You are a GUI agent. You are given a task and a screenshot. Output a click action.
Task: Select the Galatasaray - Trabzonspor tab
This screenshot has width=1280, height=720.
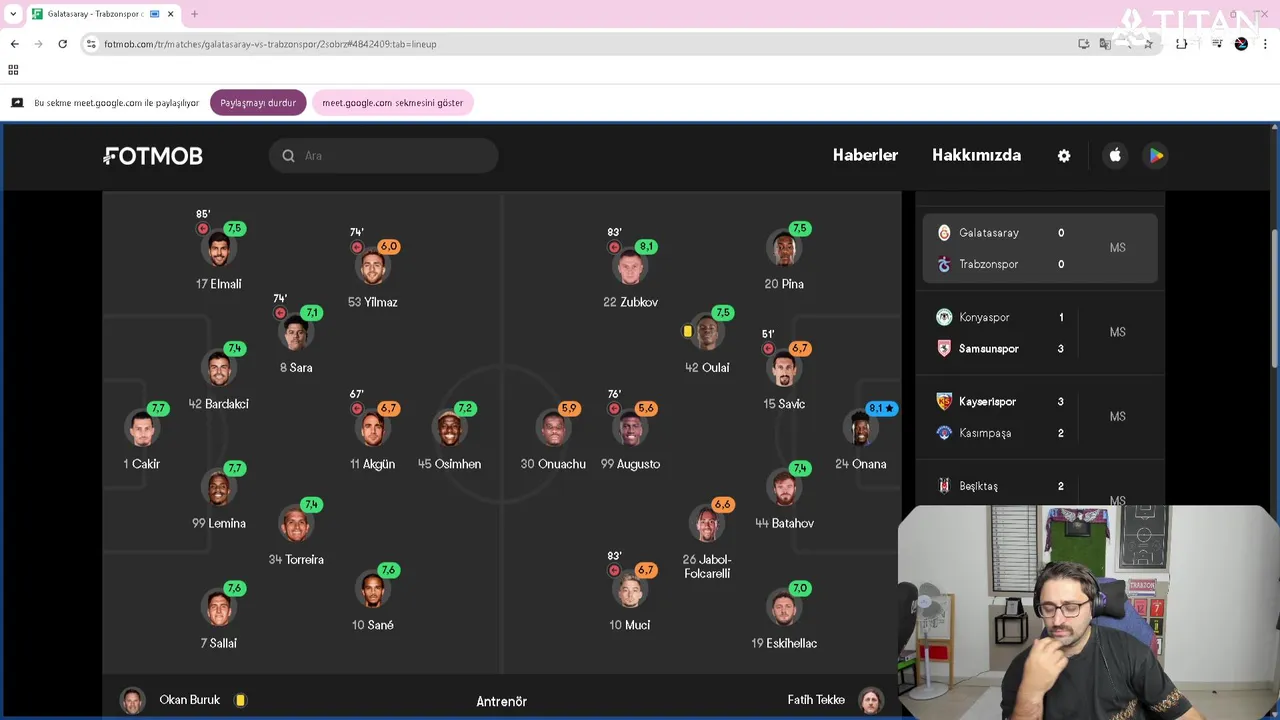(102, 14)
